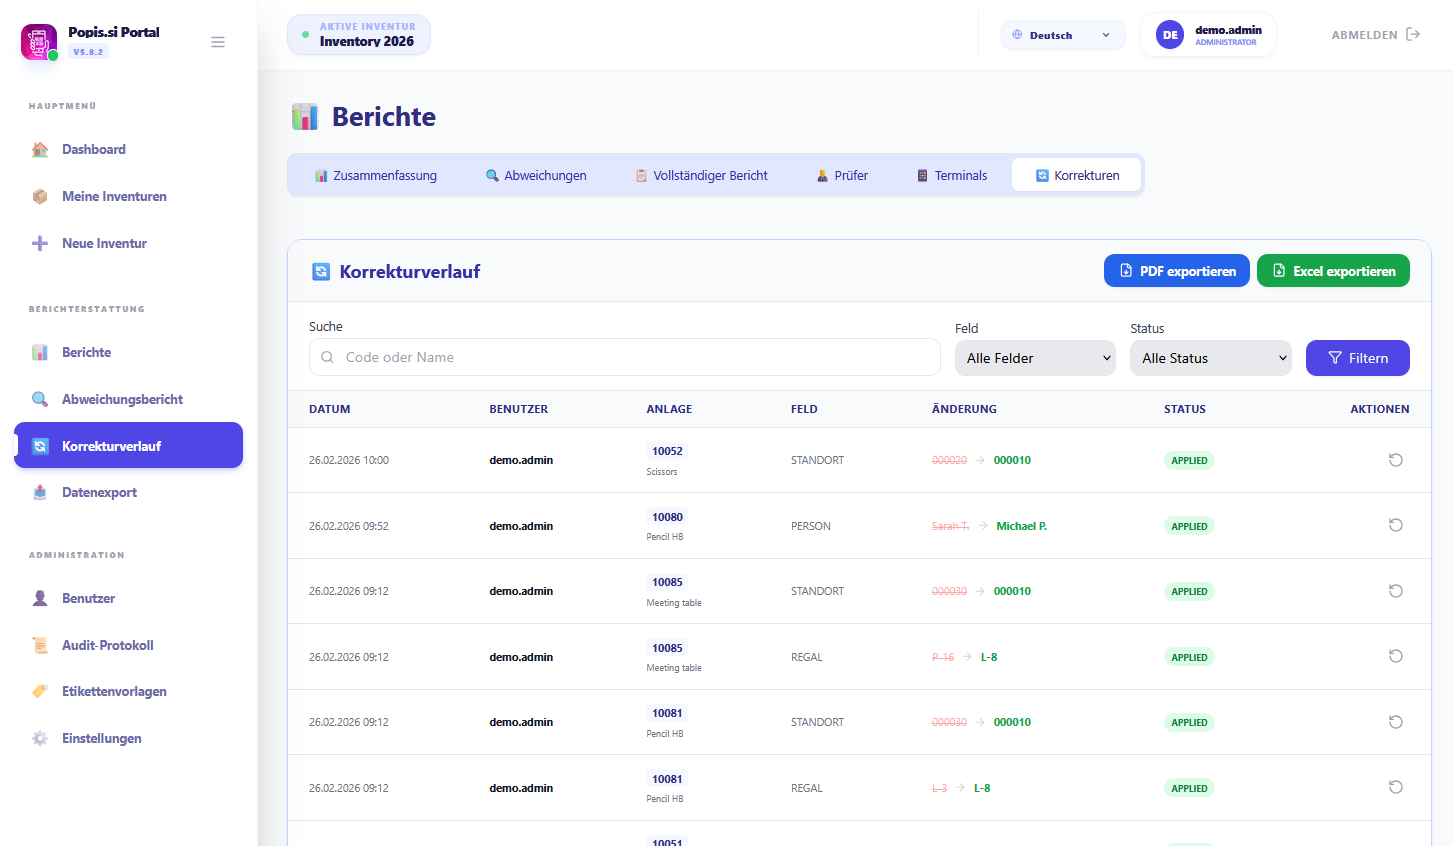The image size is (1453, 846).
Task: Switch to the Abweichungen tab
Action: pyautogui.click(x=536, y=176)
